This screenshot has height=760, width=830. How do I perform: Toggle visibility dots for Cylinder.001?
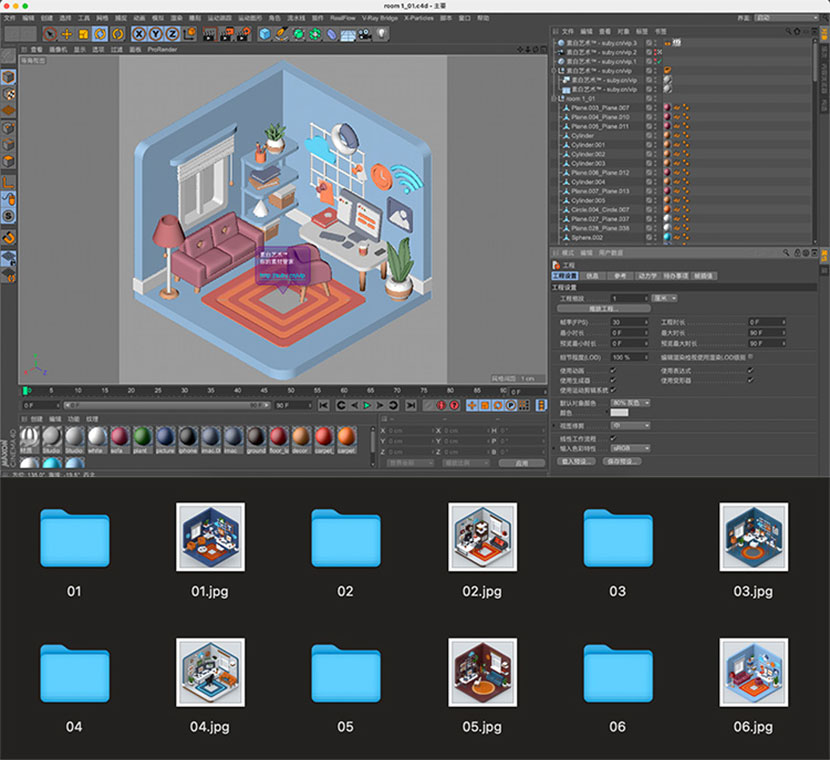click(x=655, y=145)
